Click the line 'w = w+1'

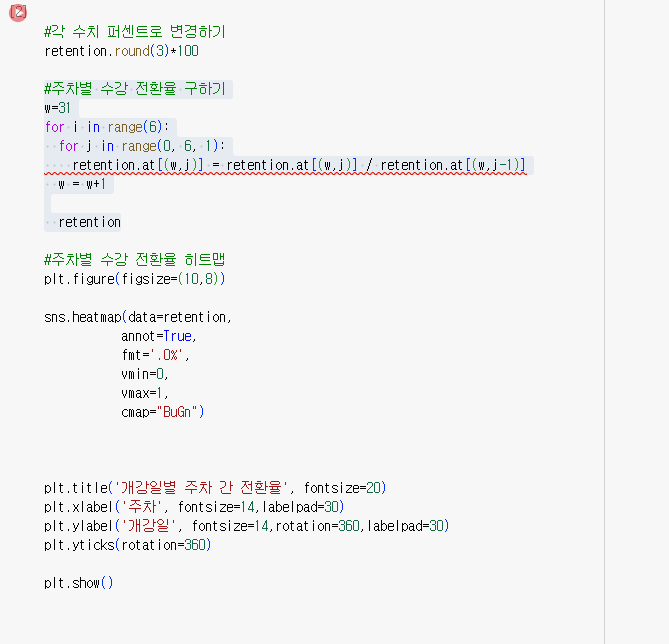82,184
